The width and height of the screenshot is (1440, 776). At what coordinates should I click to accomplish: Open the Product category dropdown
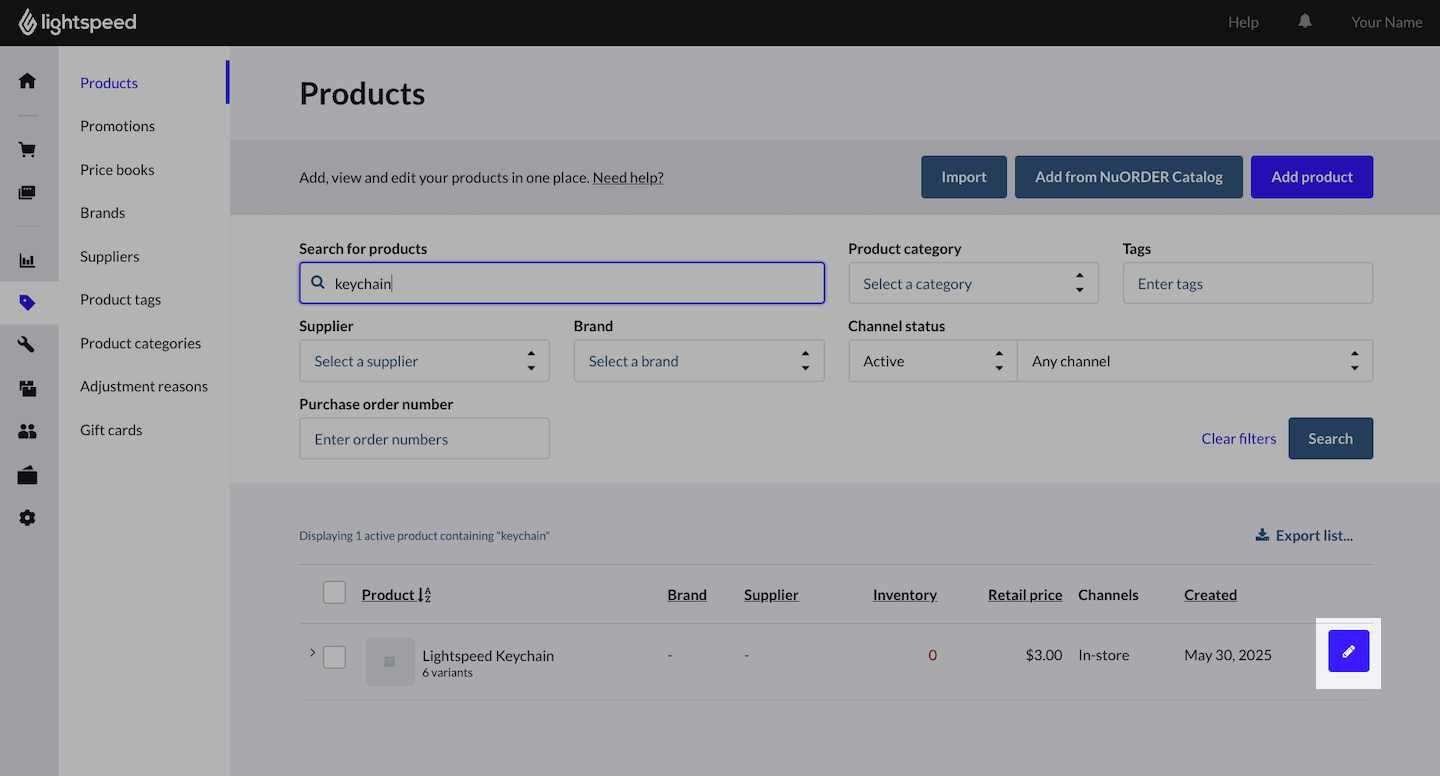click(x=972, y=284)
